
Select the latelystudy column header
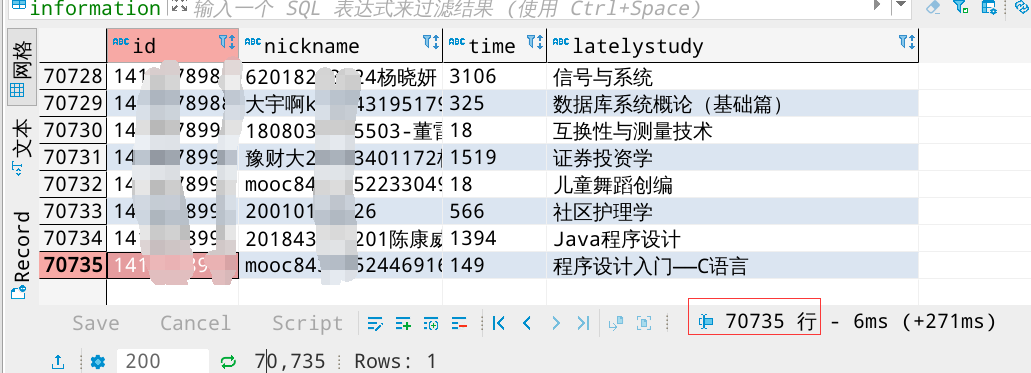click(x=732, y=45)
